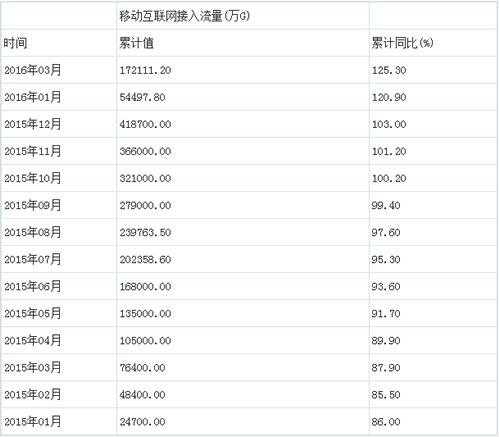Click the value 54497.80
Screen dimensions: 500x437
[x=143, y=97]
